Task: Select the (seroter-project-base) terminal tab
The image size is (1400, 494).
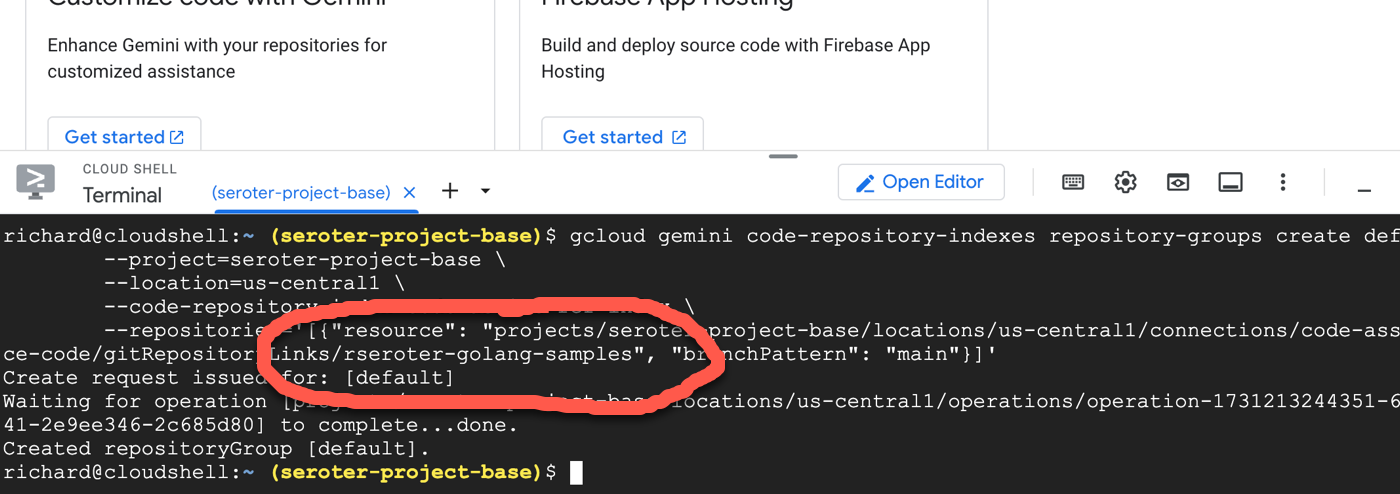Action: tap(301, 193)
